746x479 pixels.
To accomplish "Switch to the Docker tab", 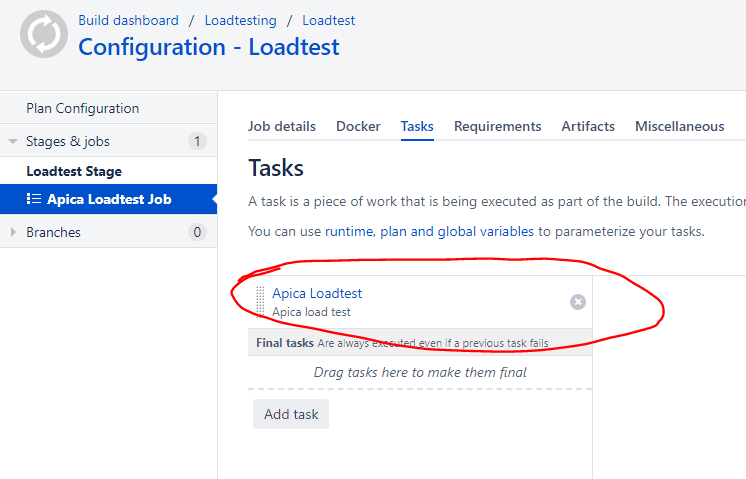I will [358, 126].
